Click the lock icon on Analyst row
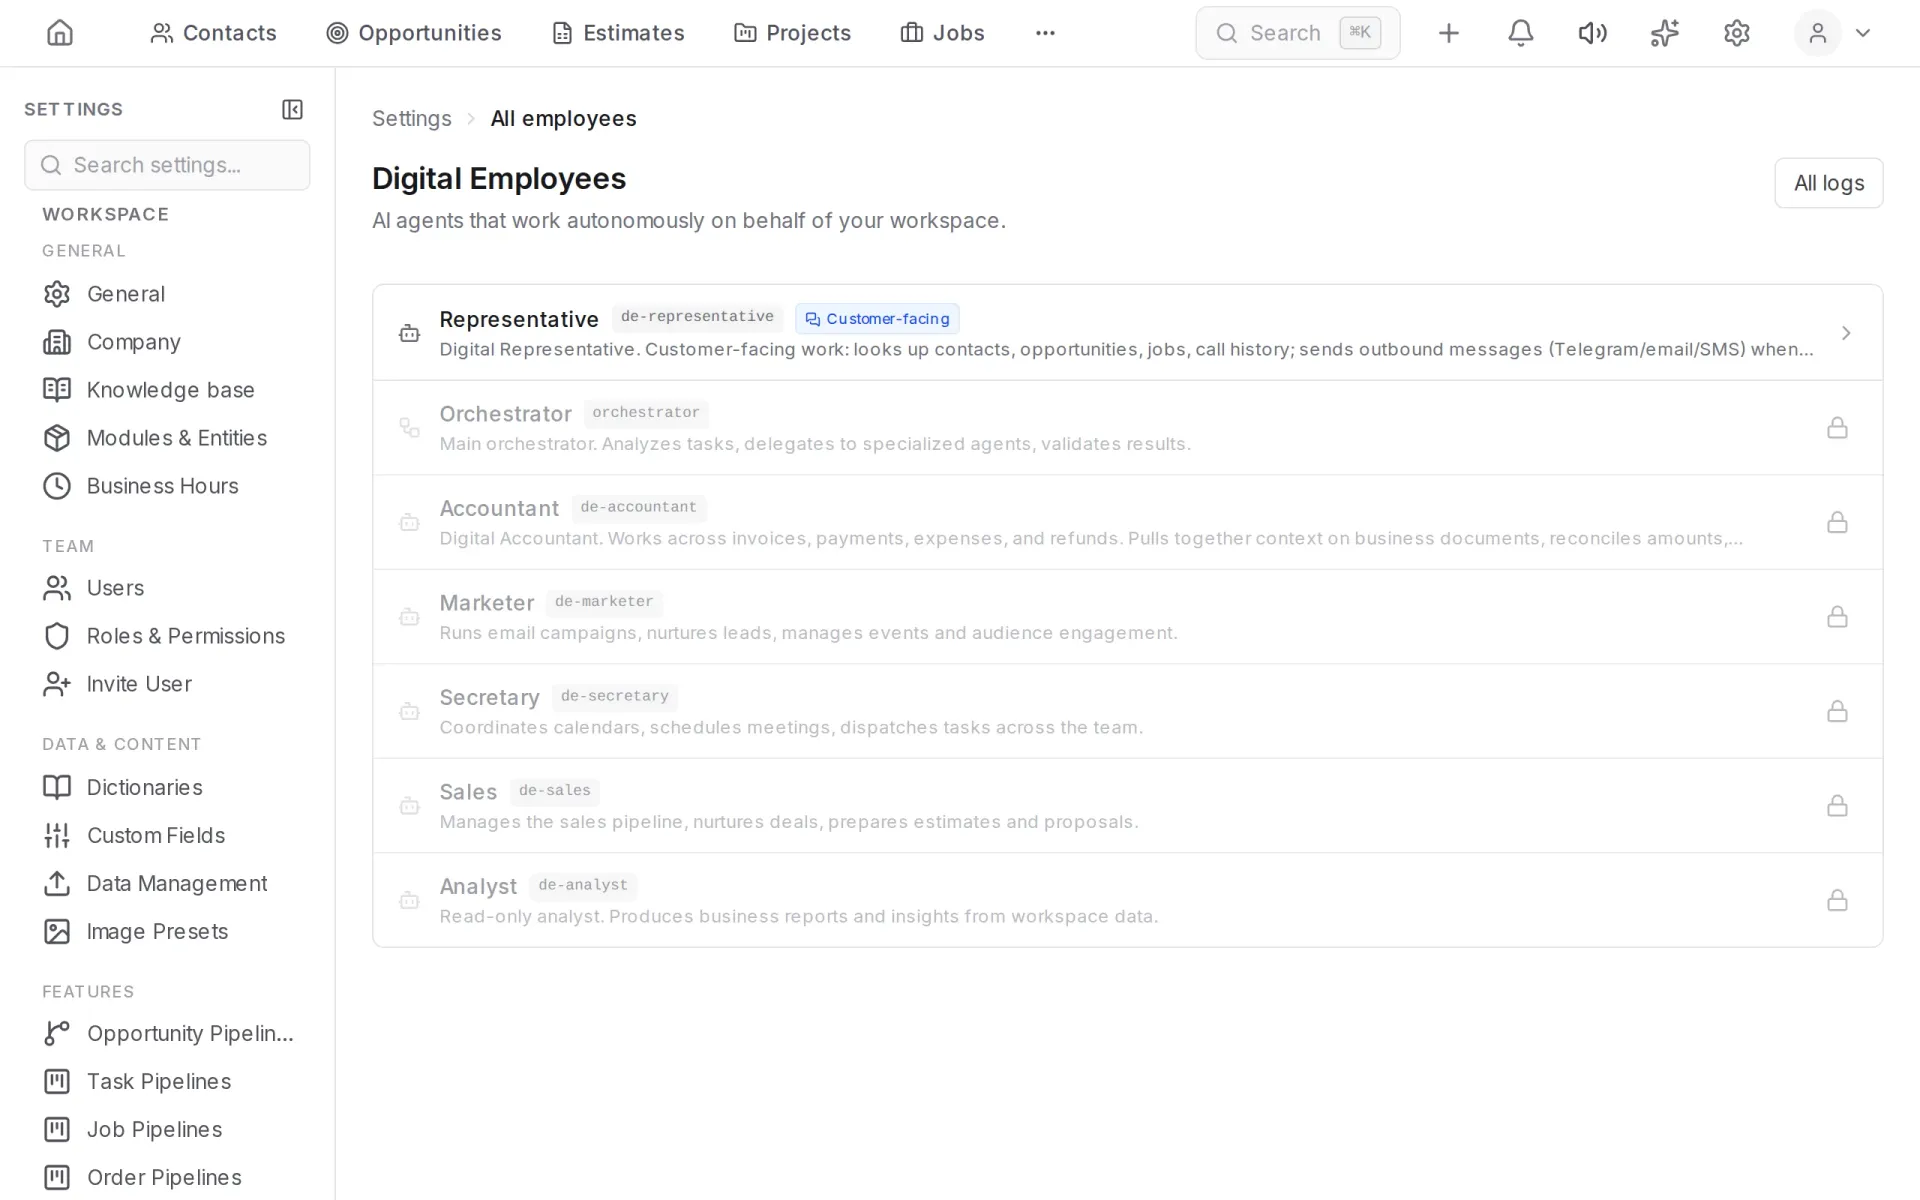Viewport: 1920px width, 1200px height. [1837, 900]
